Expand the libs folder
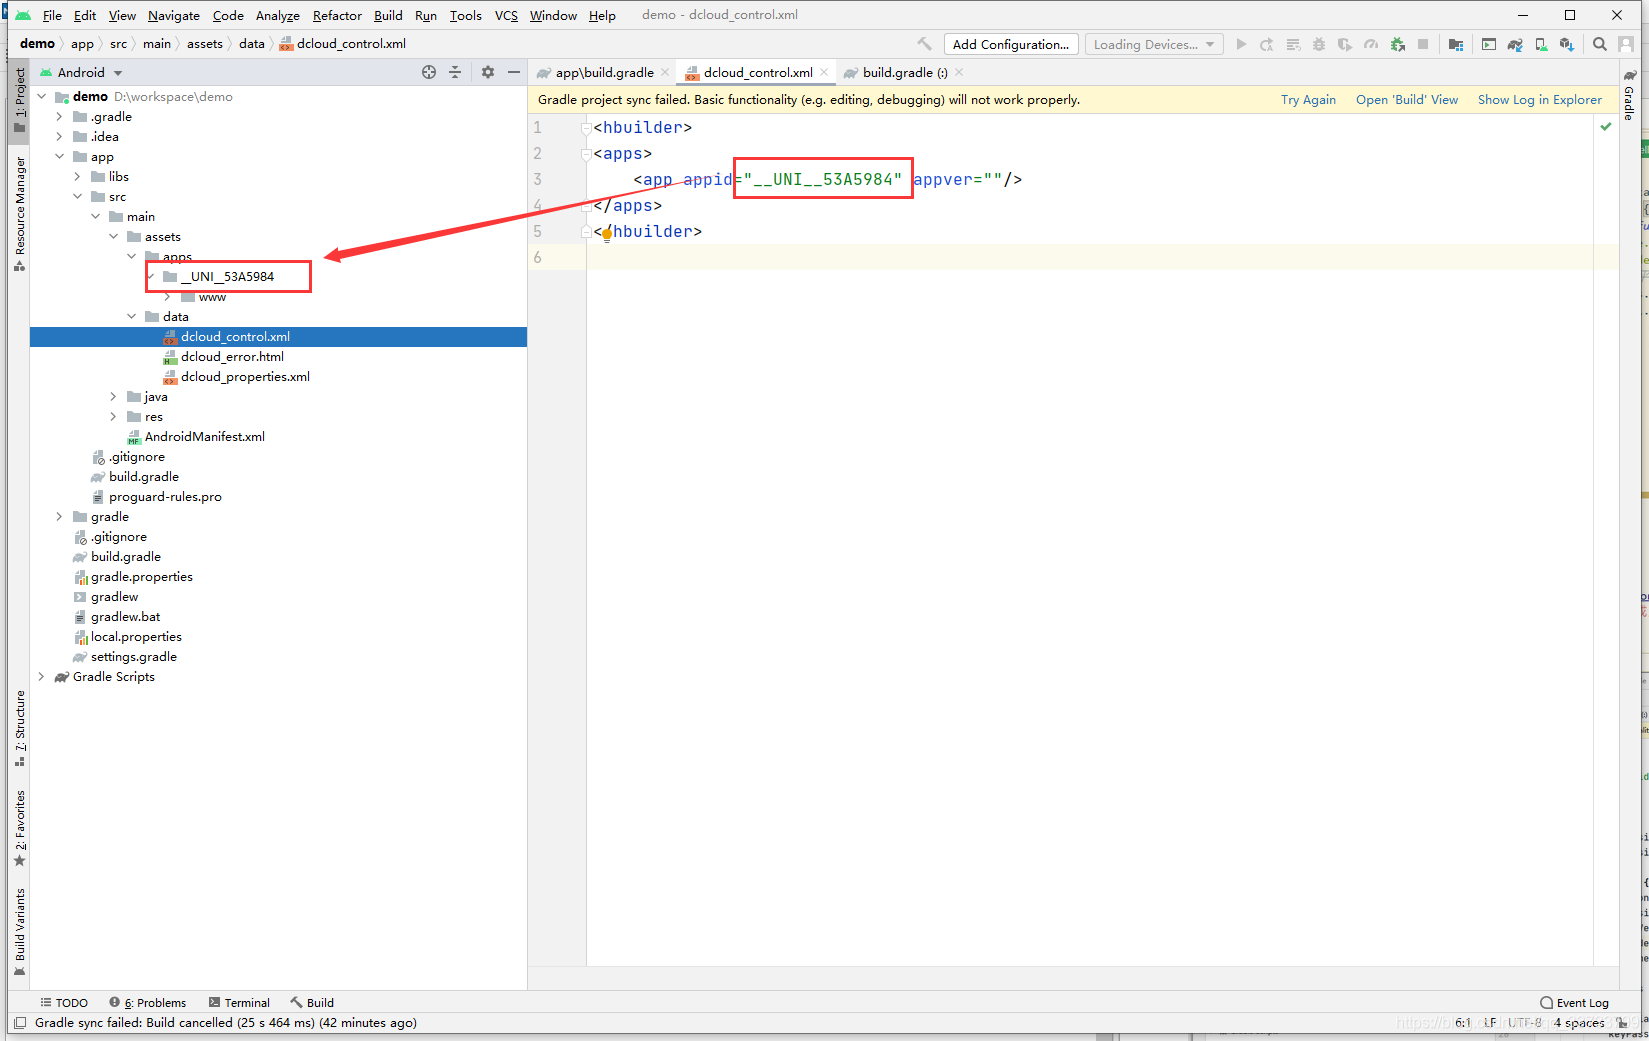Viewport: 1649px width, 1041px height. pos(77,177)
